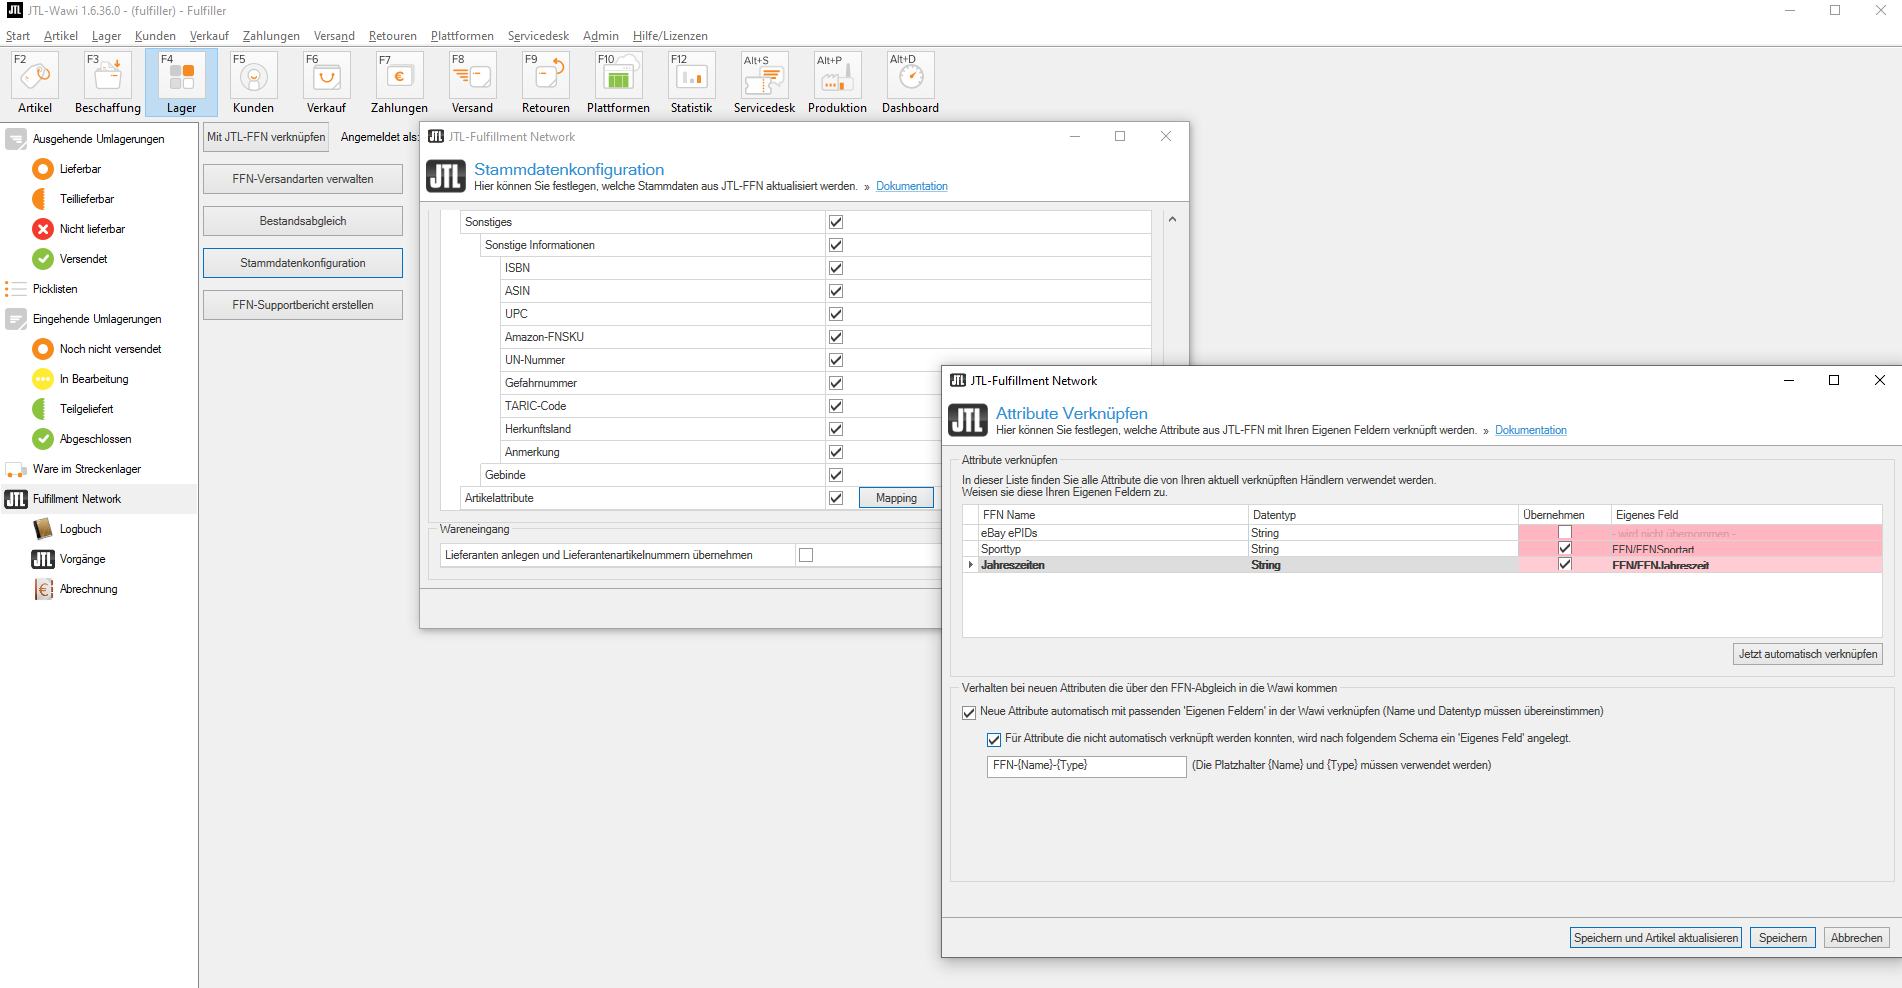The height and width of the screenshot is (988, 1902).
Task: Open Dokumentation link in Attribute Verknüpfen
Action: pos(1530,430)
